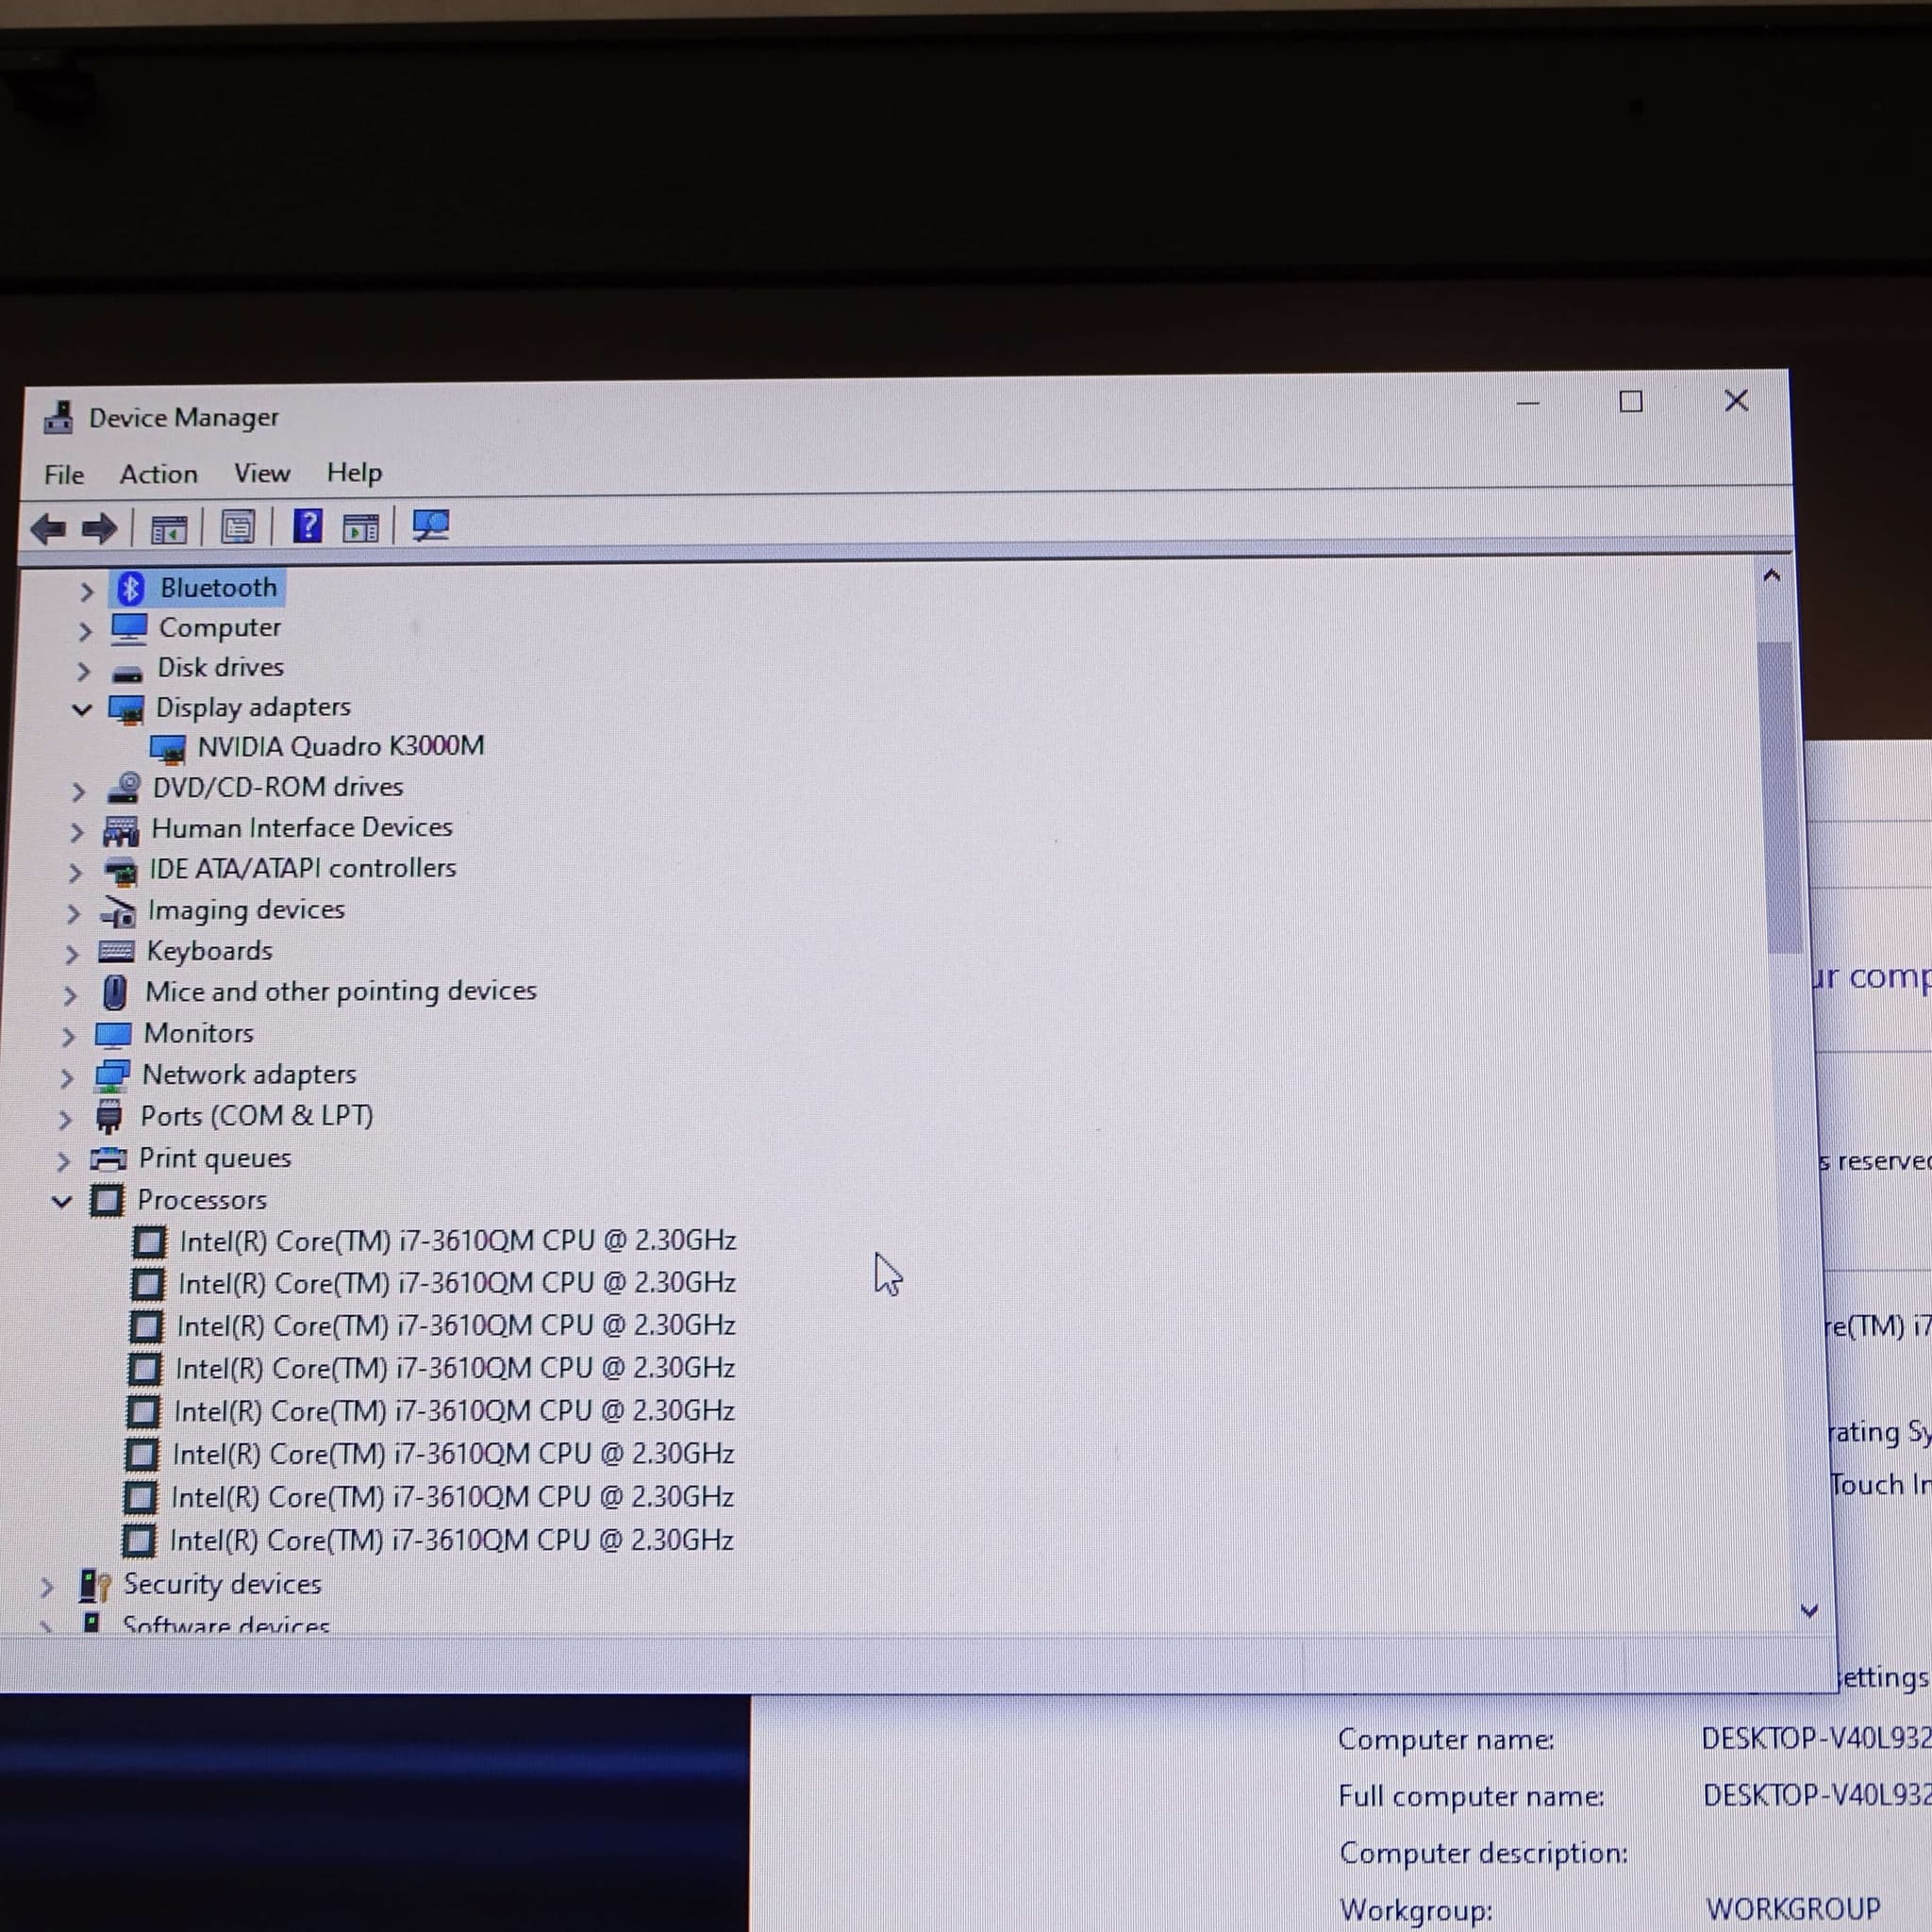
Task: Click the Imaging devices icon
Action: (x=118, y=912)
